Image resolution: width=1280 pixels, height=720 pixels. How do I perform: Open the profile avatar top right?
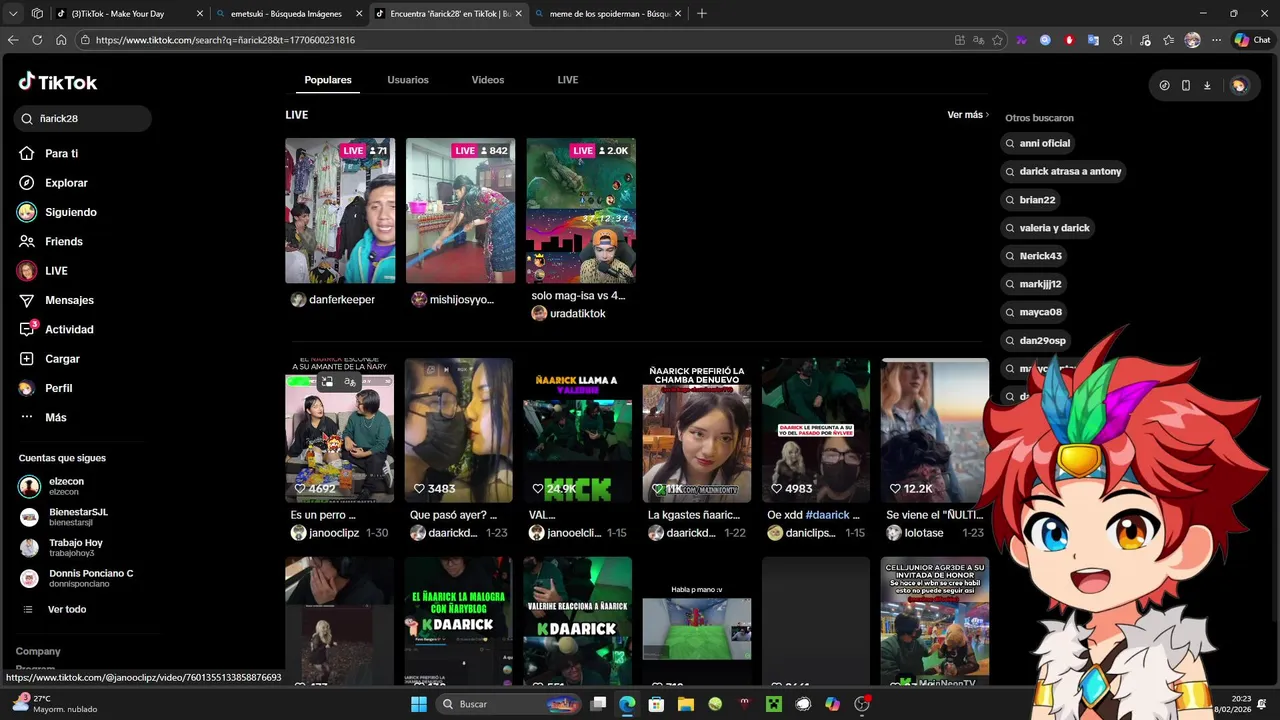click(x=1239, y=86)
